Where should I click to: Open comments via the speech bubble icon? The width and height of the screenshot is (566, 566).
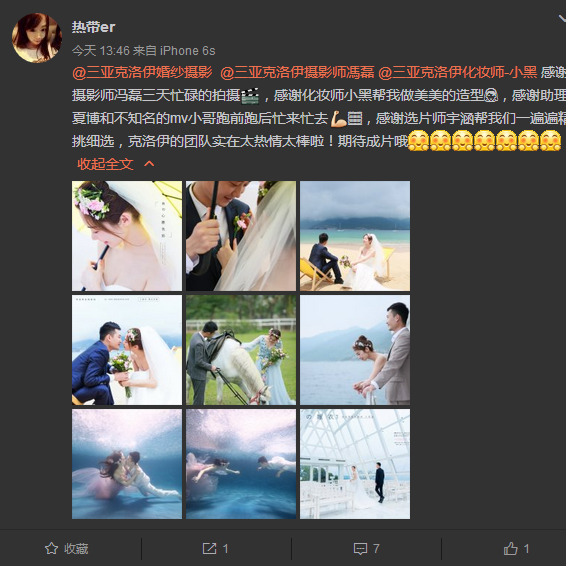click(x=360, y=549)
